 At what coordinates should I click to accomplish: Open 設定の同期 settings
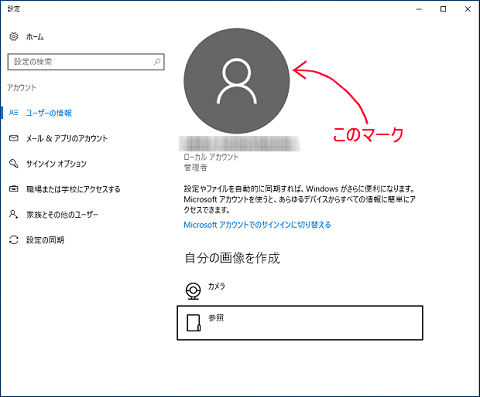pyautogui.click(x=45, y=240)
